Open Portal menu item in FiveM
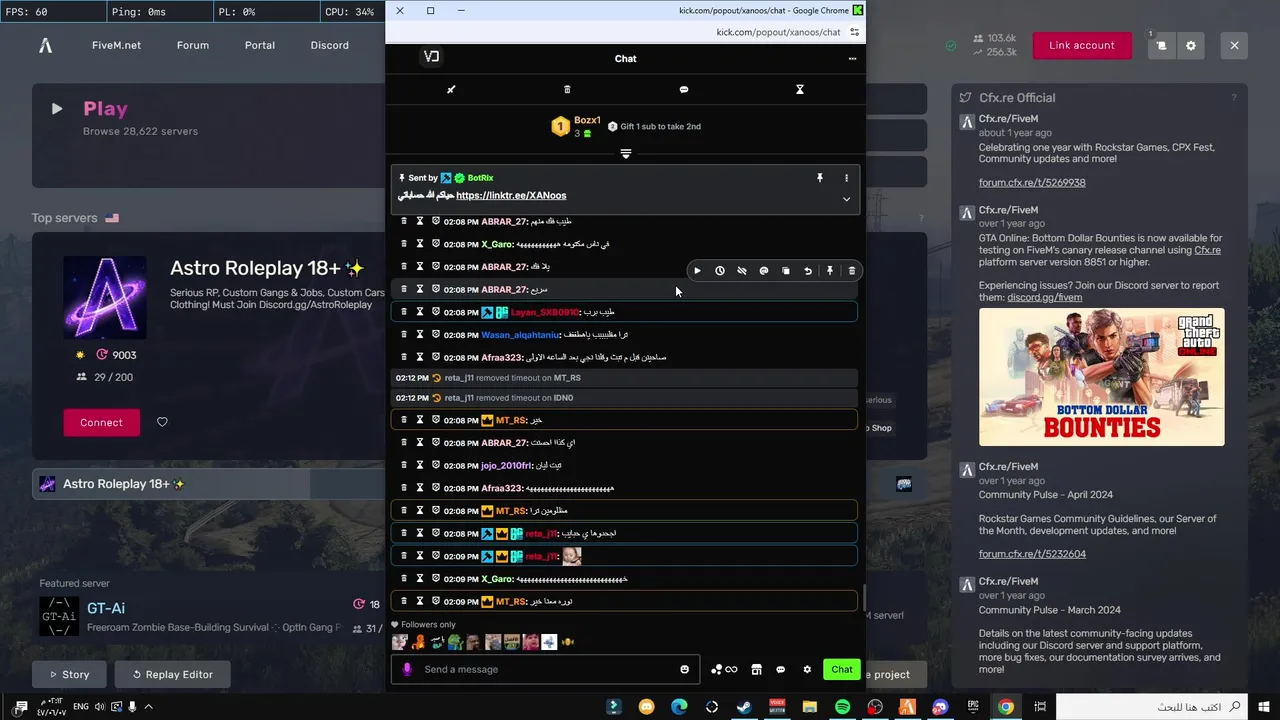Image resolution: width=1280 pixels, height=720 pixels. pos(260,45)
